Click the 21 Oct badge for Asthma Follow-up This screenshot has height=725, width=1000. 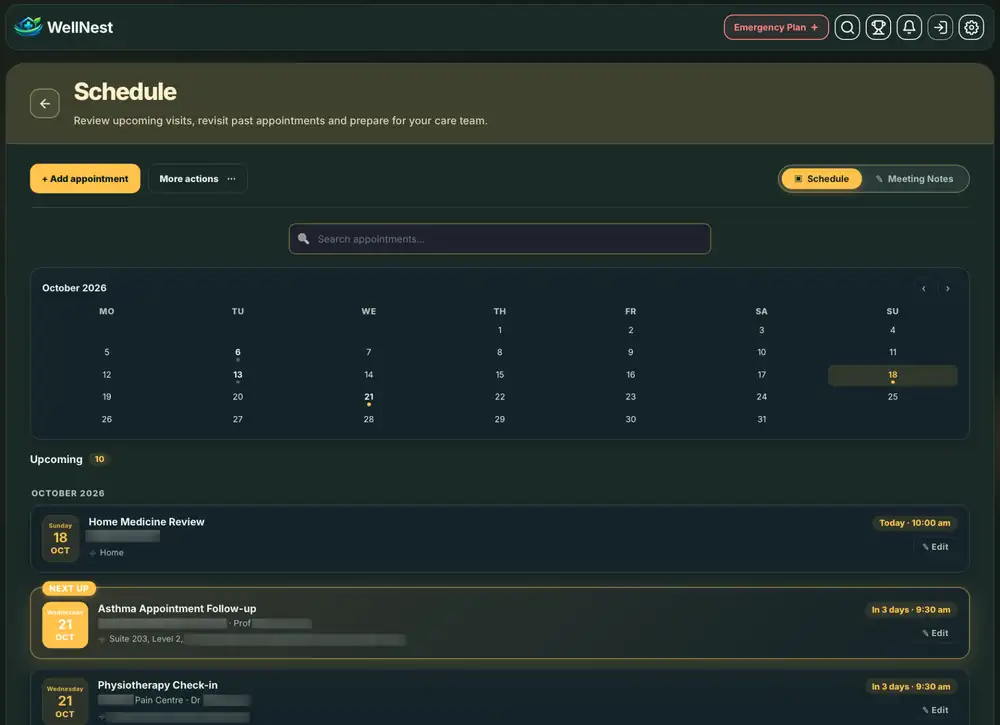(x=65, y=625)
